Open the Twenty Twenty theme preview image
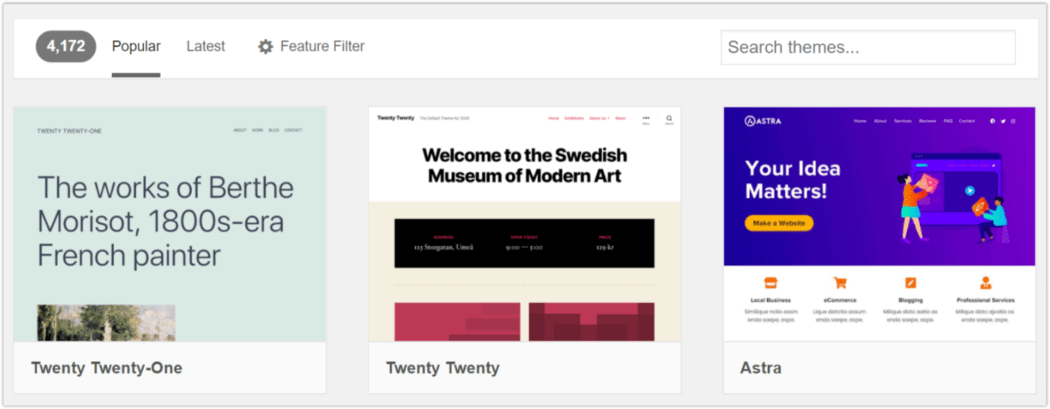Image resolution: width=1050 pixels, height=409 pixels. tap(524, 224)
